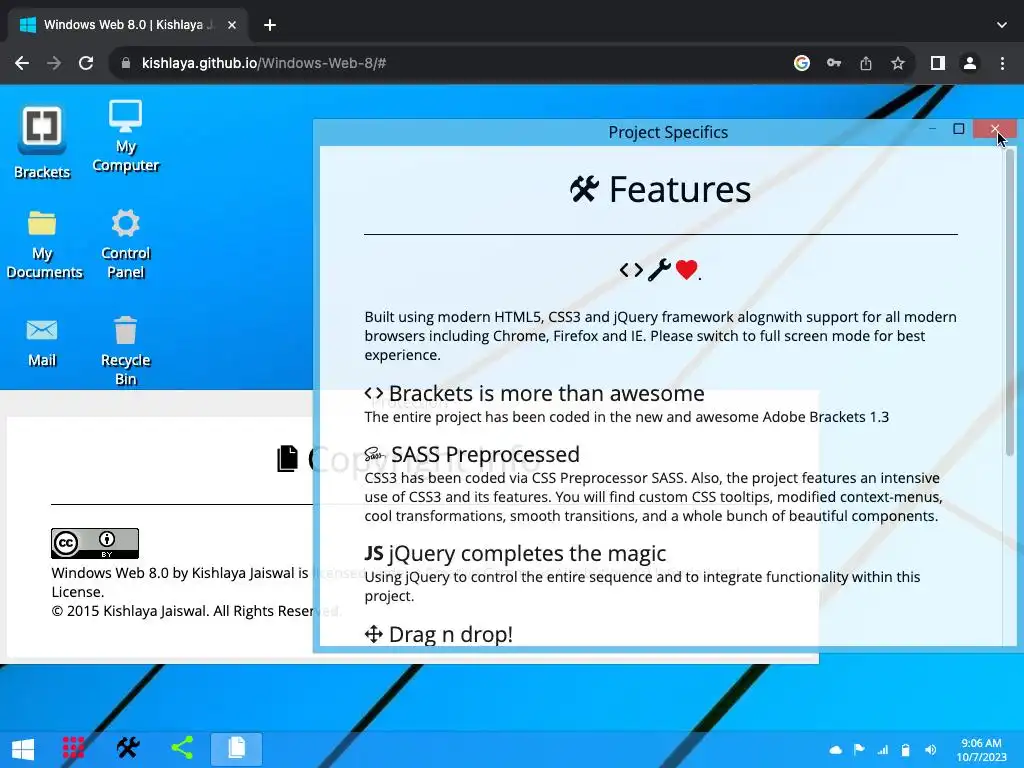Click the volume speaker tray icon
Screen dimensions: 1024x768
[x=931, y=750]
